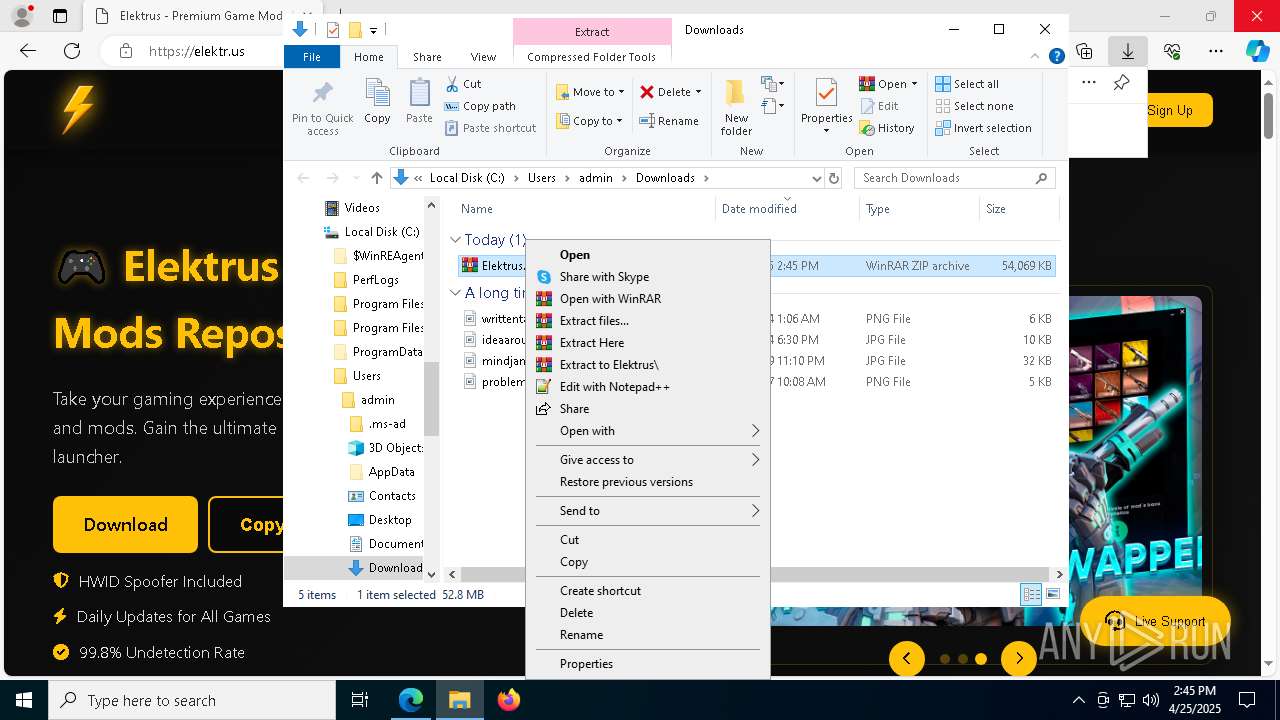
Task: Click Paste shortcut in ribbon
Action: 490,128
